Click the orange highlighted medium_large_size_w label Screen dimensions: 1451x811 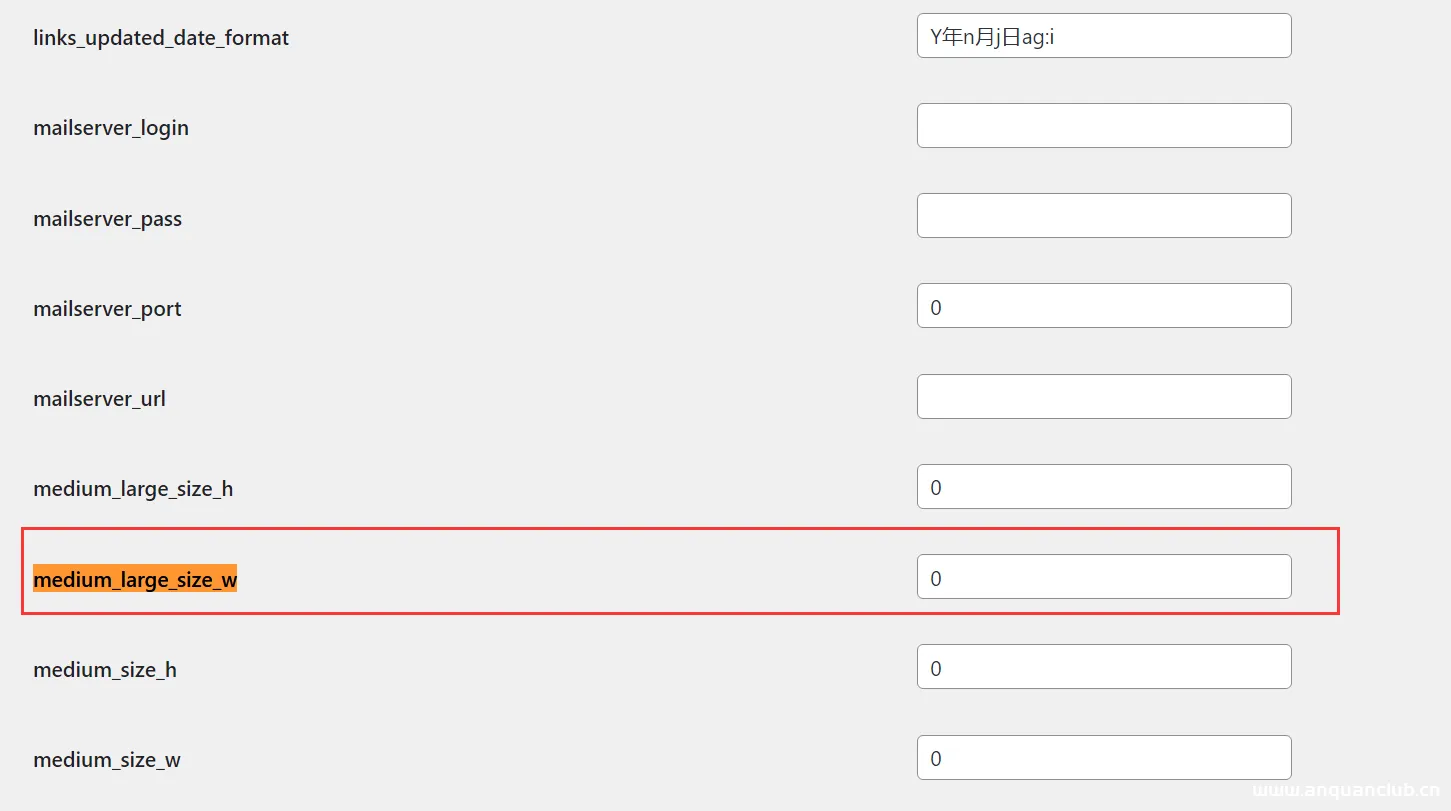(x=135, y=579)
